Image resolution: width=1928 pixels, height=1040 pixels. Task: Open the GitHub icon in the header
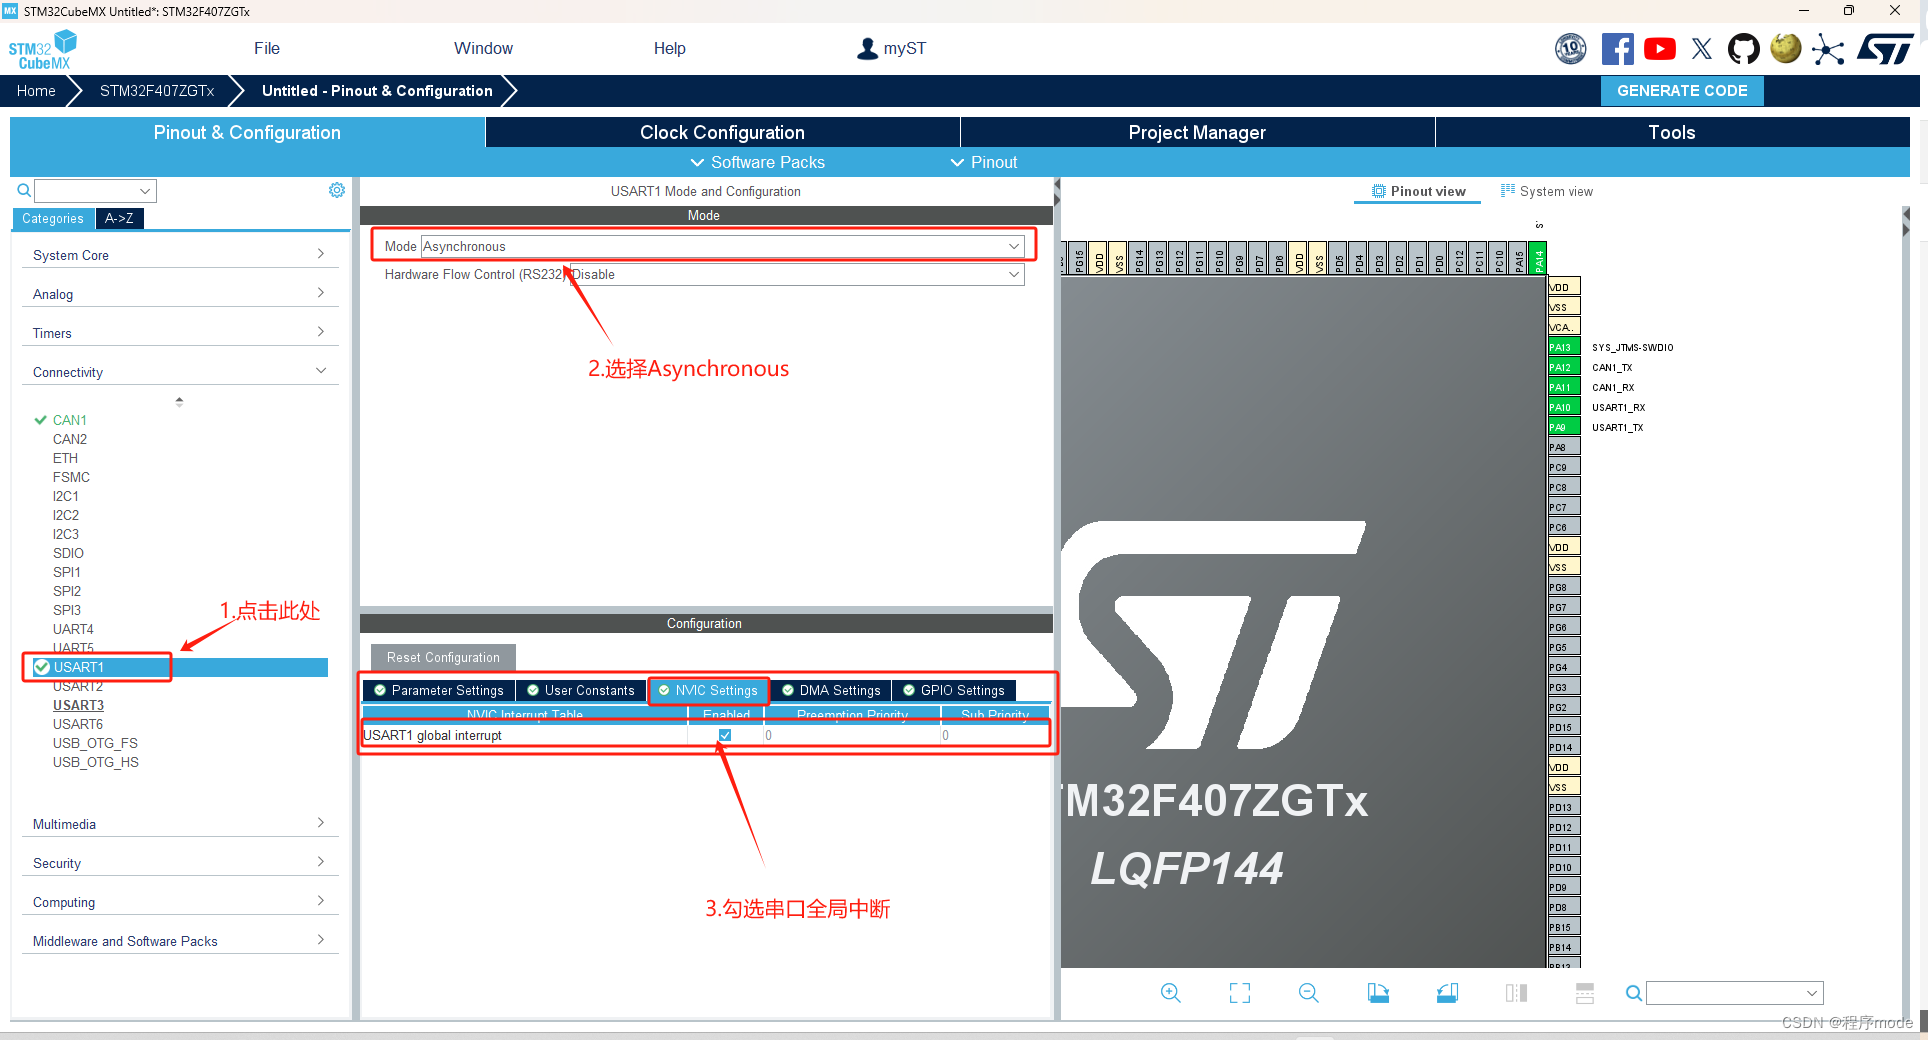1744,49
